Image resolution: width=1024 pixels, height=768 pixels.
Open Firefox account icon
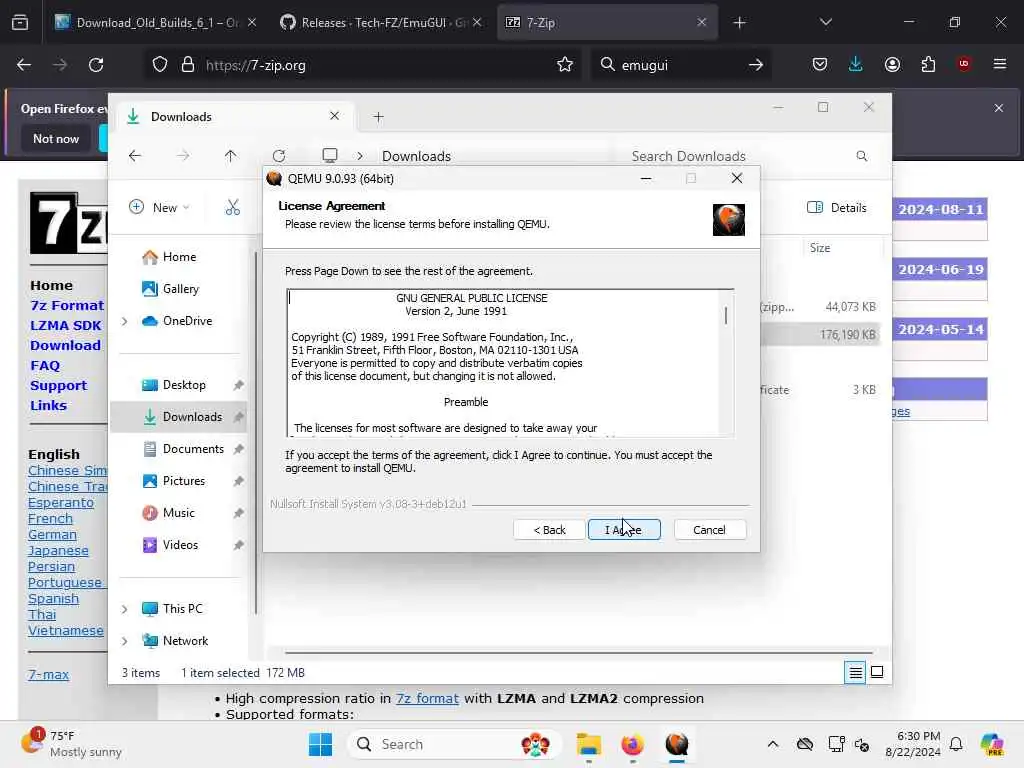coord(892,65)
